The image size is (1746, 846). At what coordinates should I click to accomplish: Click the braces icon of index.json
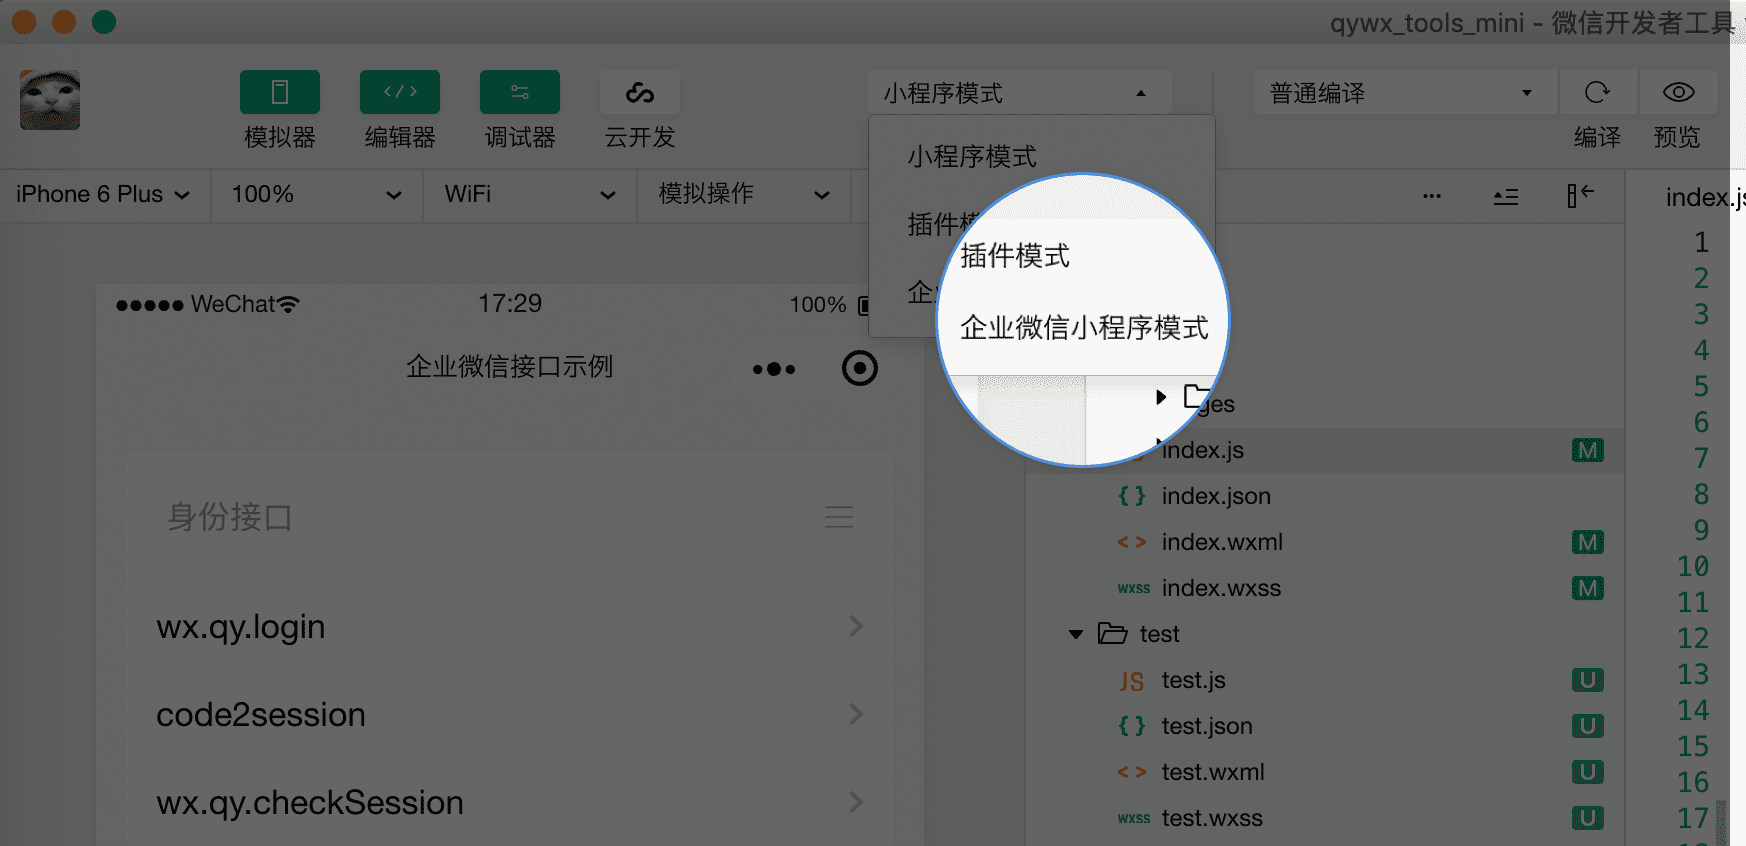[x=1132, y=496]
